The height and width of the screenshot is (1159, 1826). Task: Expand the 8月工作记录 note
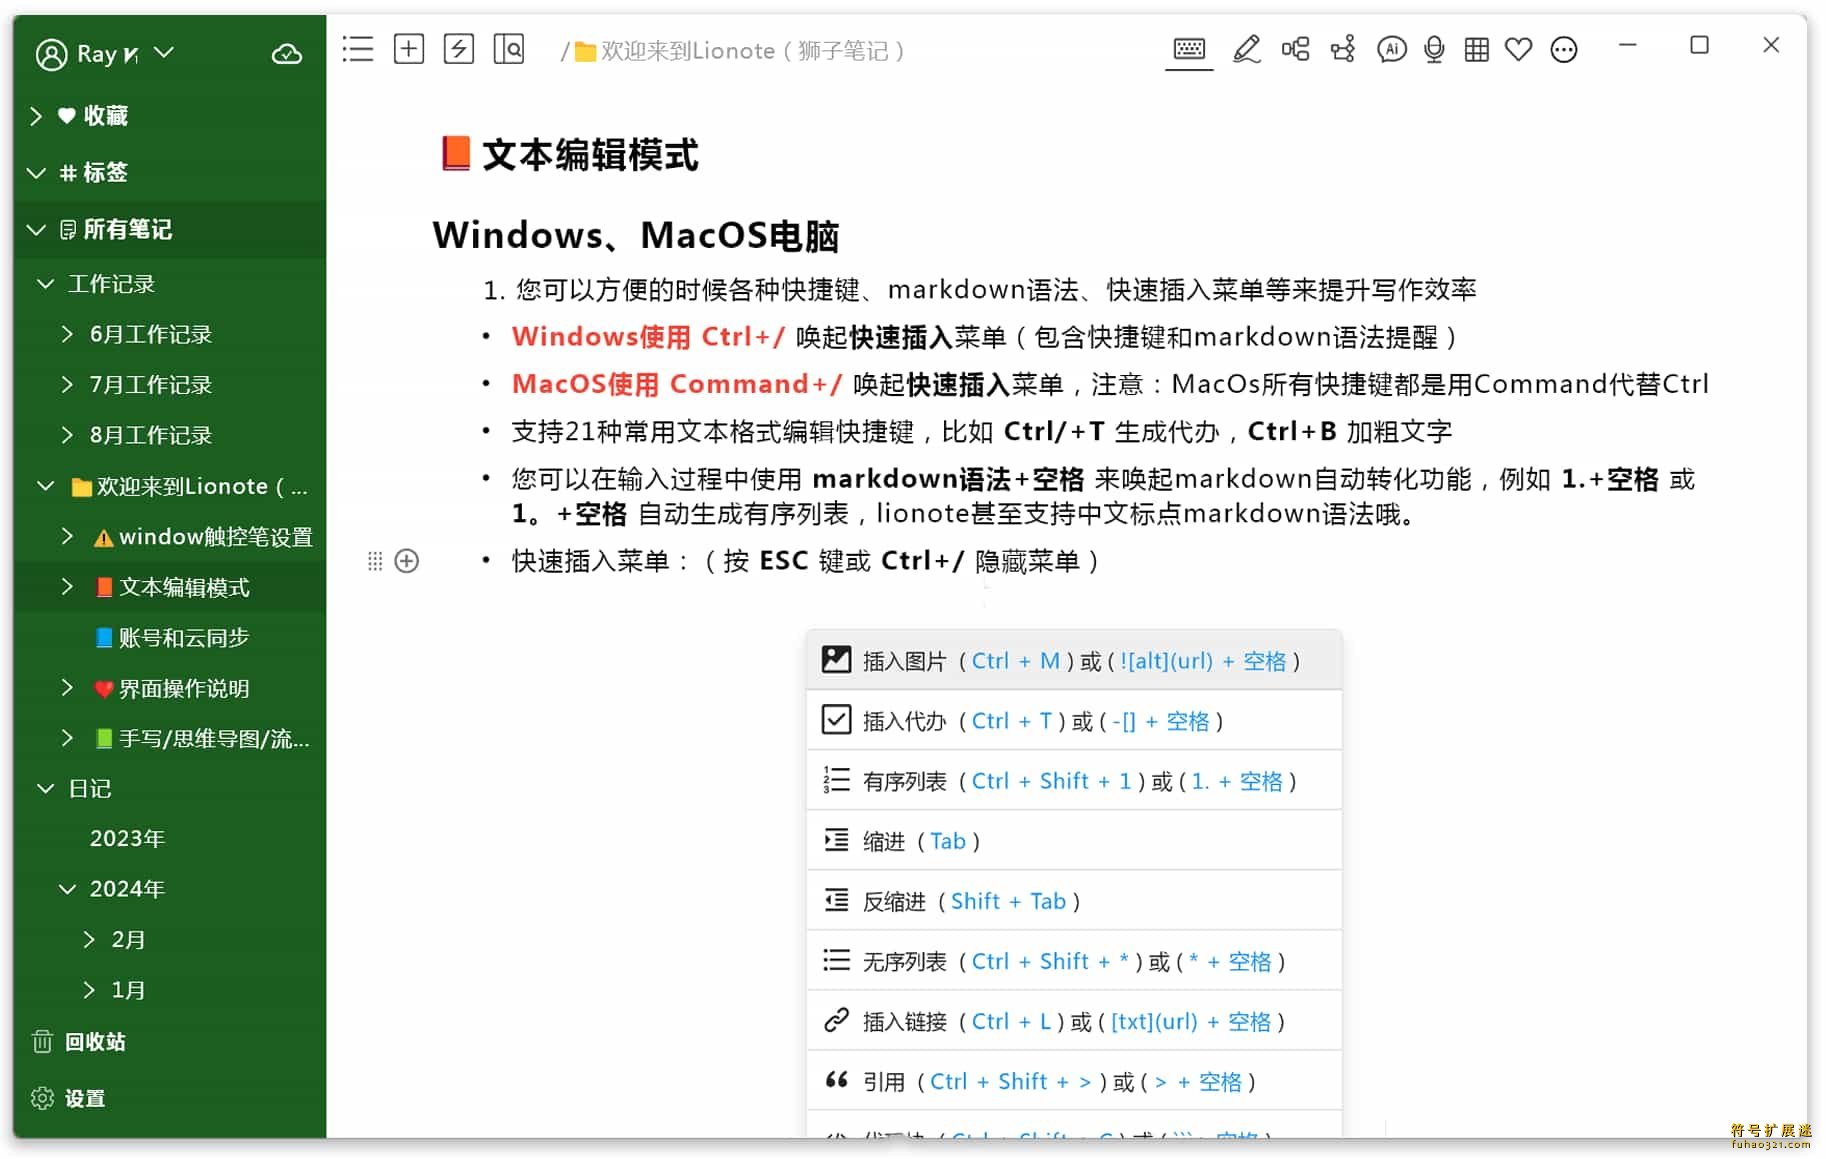tap(67, 435)
